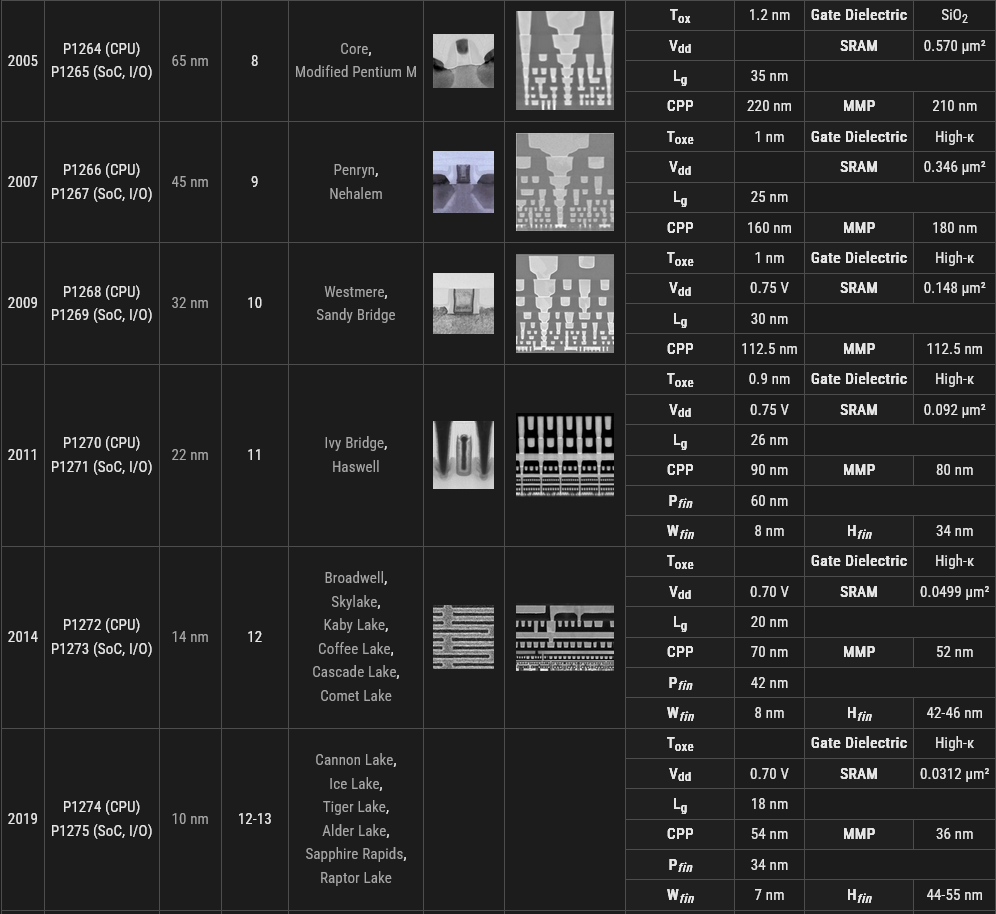Viewport: 996px width, 914px height.
Task: Click the year 2014 cell
Action: point(23,636)
